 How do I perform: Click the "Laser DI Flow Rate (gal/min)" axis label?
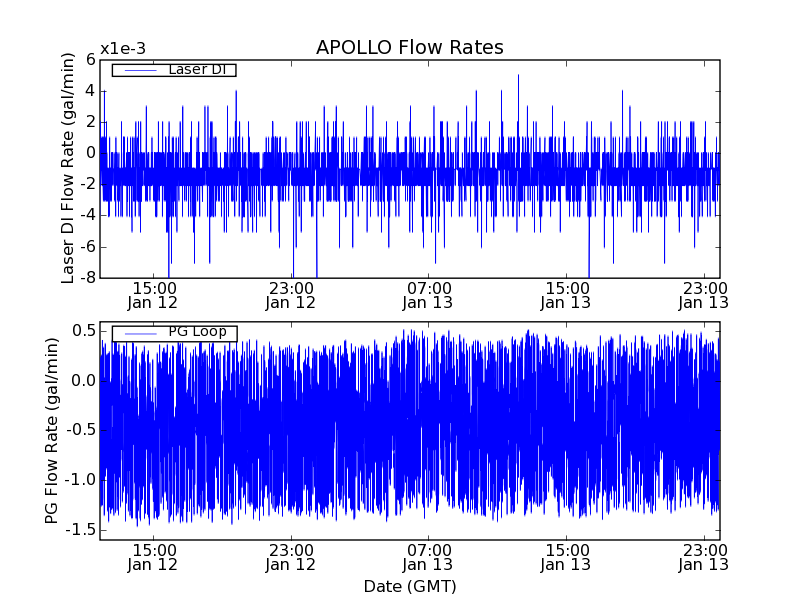coord(68,168)
